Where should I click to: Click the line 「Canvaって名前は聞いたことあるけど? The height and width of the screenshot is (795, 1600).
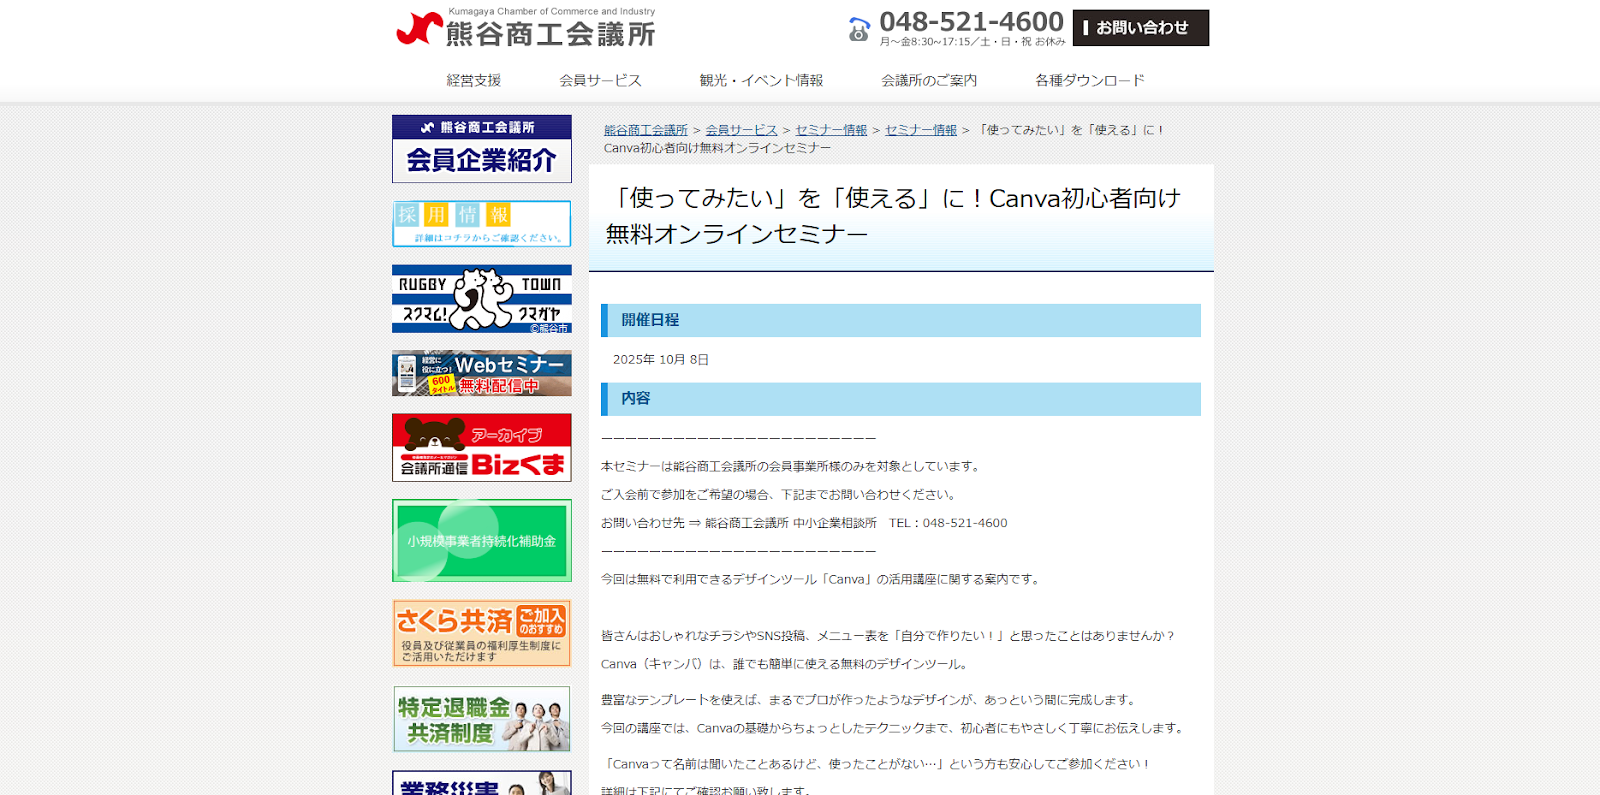[x=877, y=764]
